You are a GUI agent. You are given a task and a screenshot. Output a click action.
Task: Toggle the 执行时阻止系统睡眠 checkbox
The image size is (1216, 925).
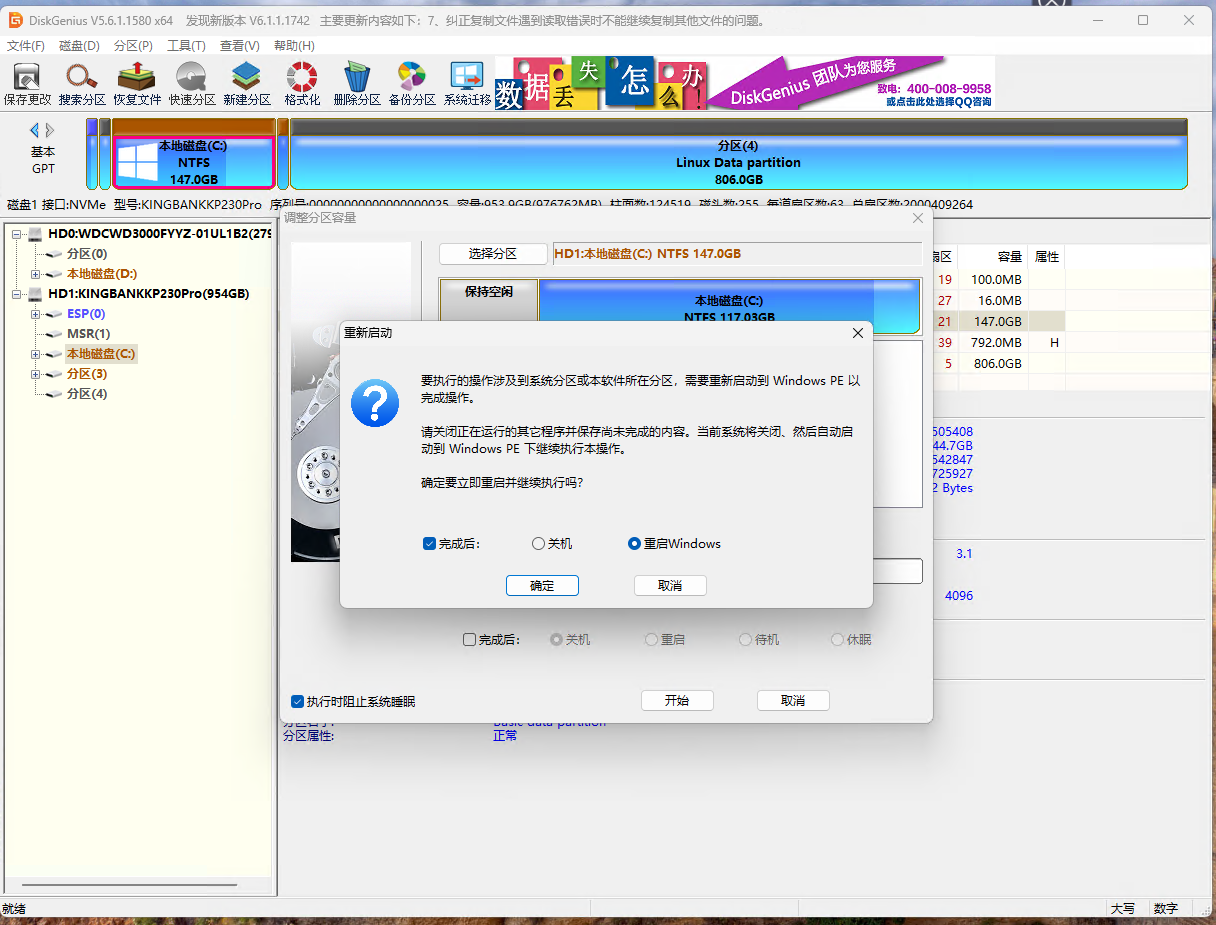pos(297,702)
